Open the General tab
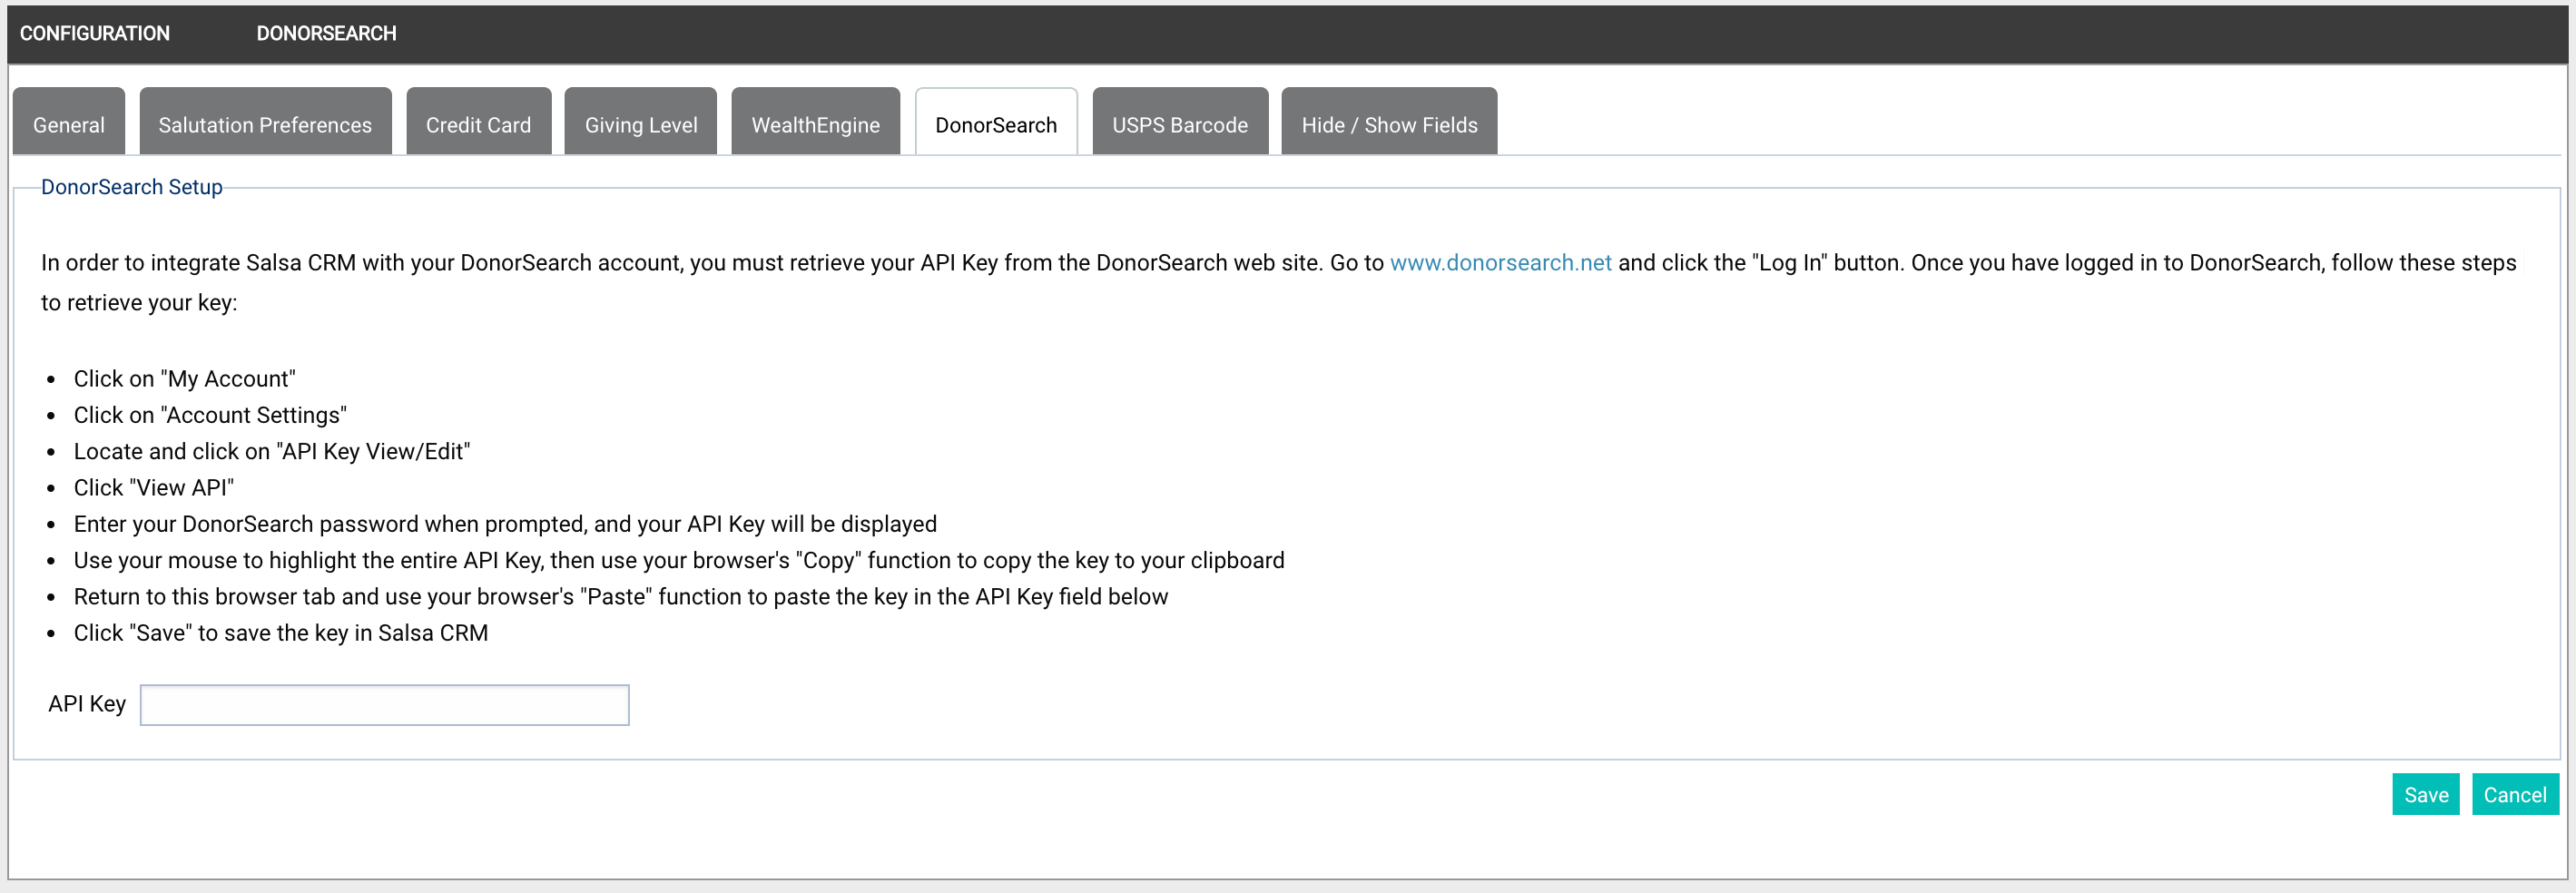The image size is (2576, 893). 68,122
